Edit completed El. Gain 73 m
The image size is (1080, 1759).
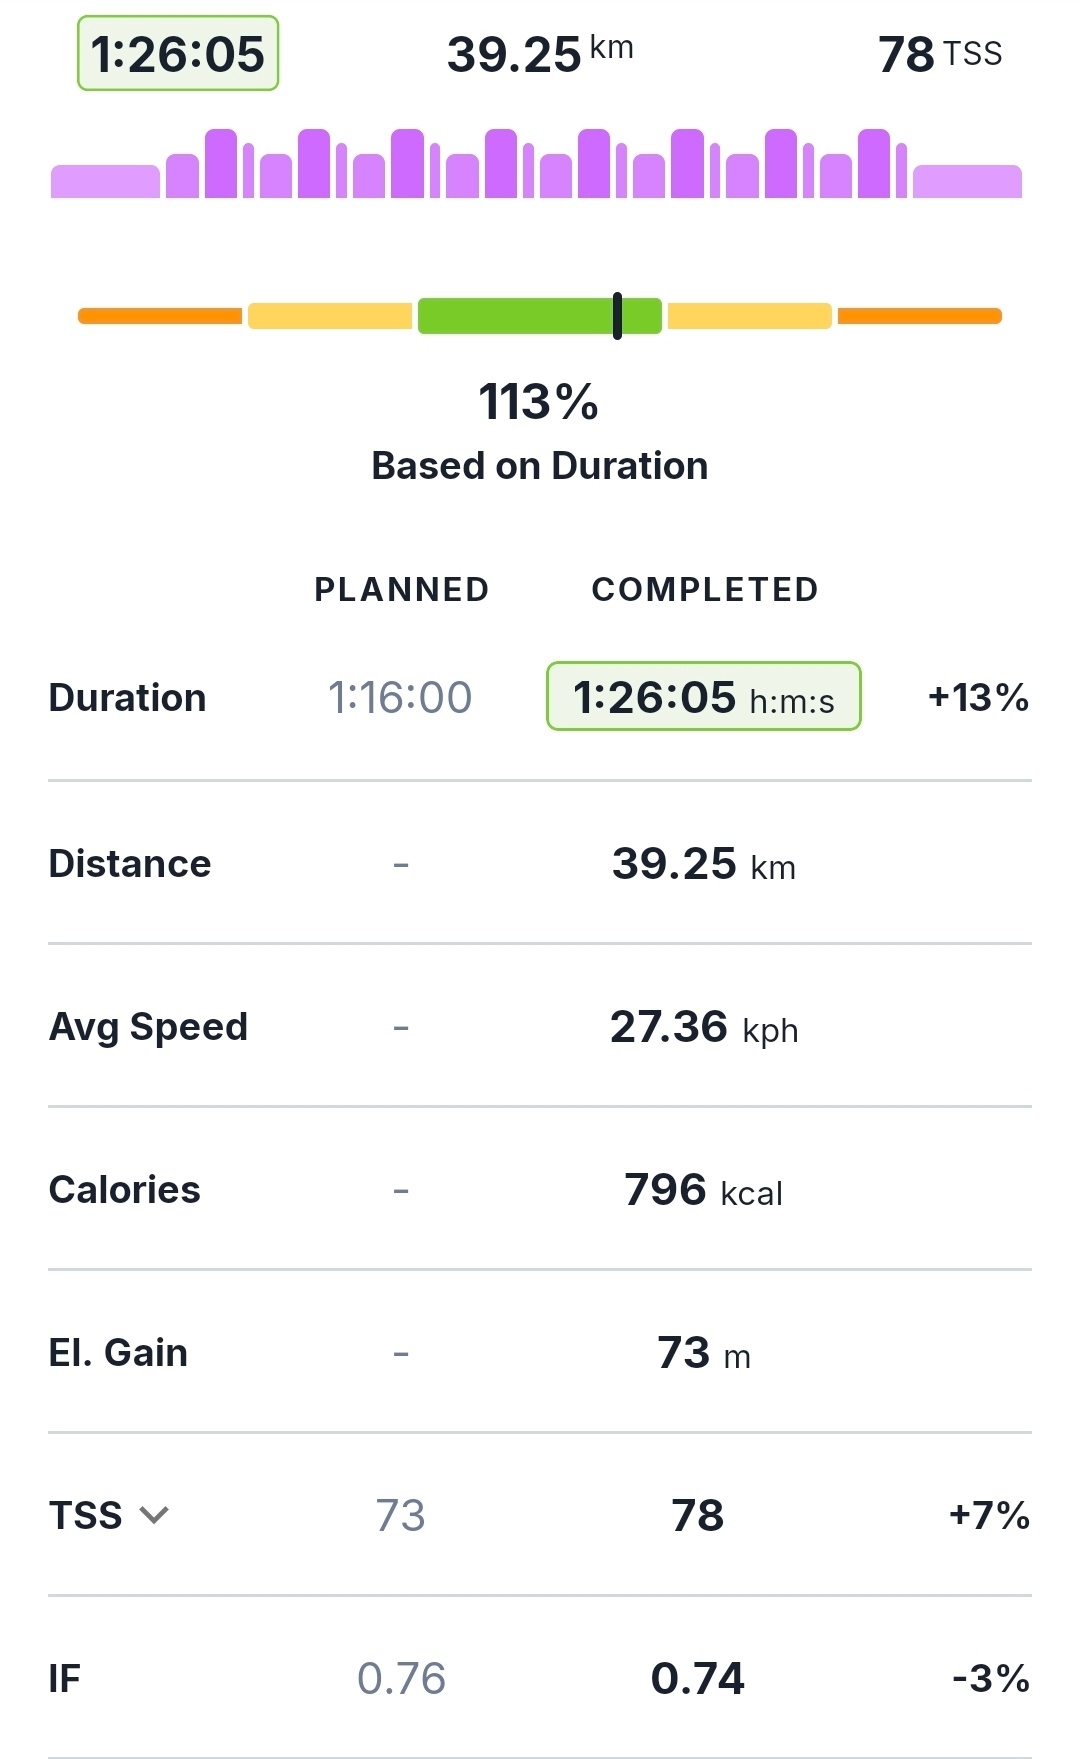click(703, 1353)
